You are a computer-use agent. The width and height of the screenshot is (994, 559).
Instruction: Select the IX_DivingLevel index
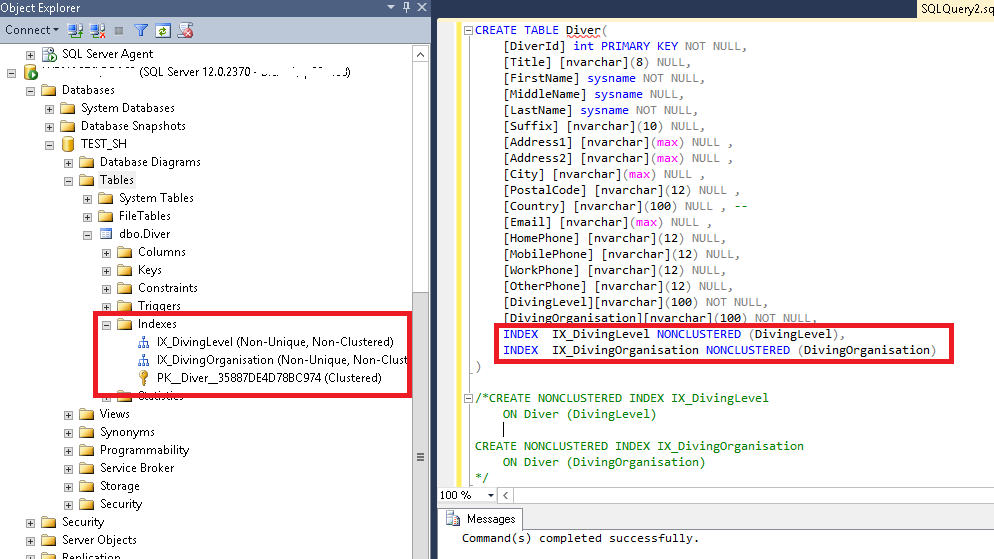(274, 342)
